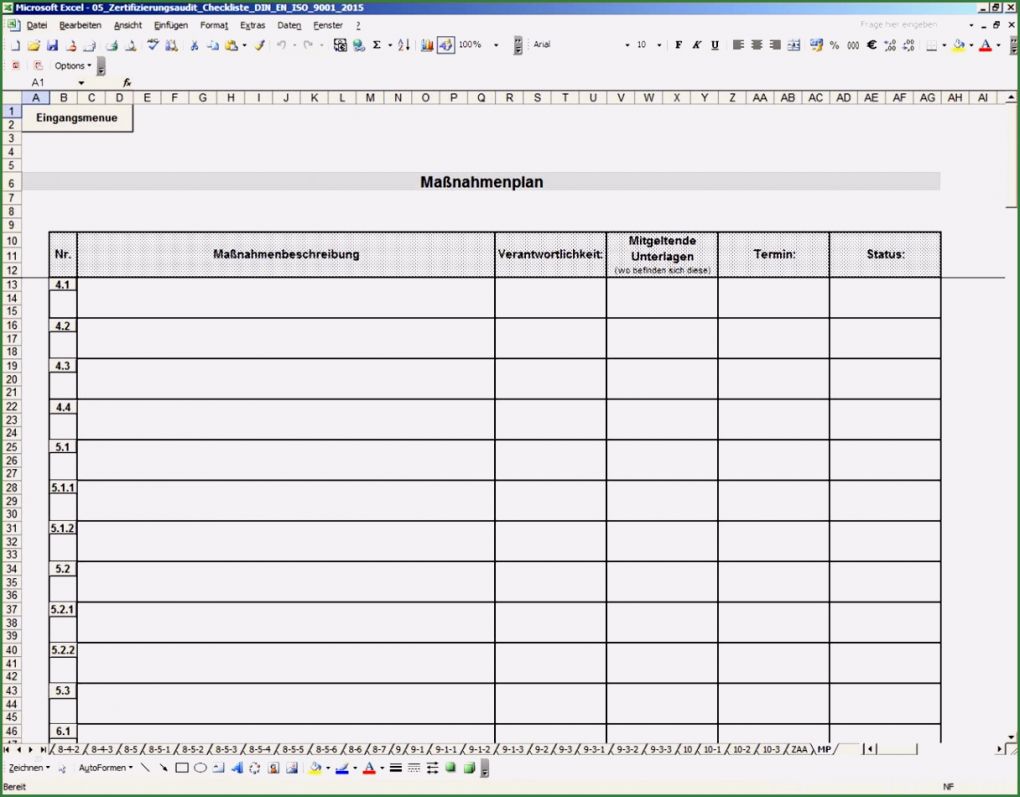1020x797 pixels.
Task: Click the AutoSum icon
Action: point(376,45)
